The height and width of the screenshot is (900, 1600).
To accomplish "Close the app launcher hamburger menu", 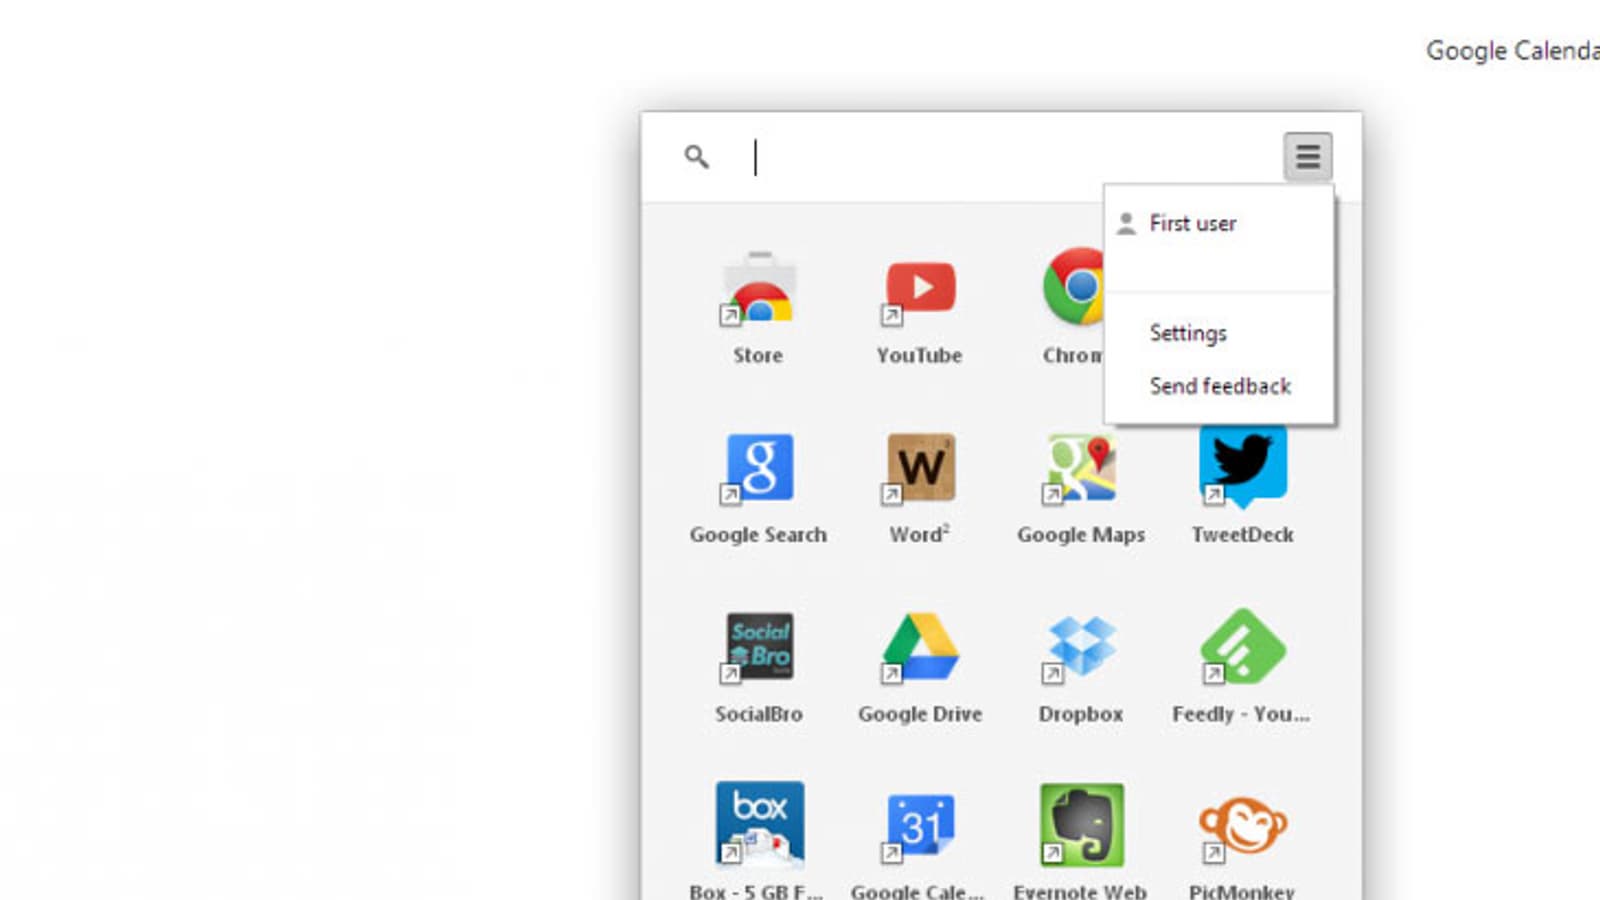I will 1308,157.
